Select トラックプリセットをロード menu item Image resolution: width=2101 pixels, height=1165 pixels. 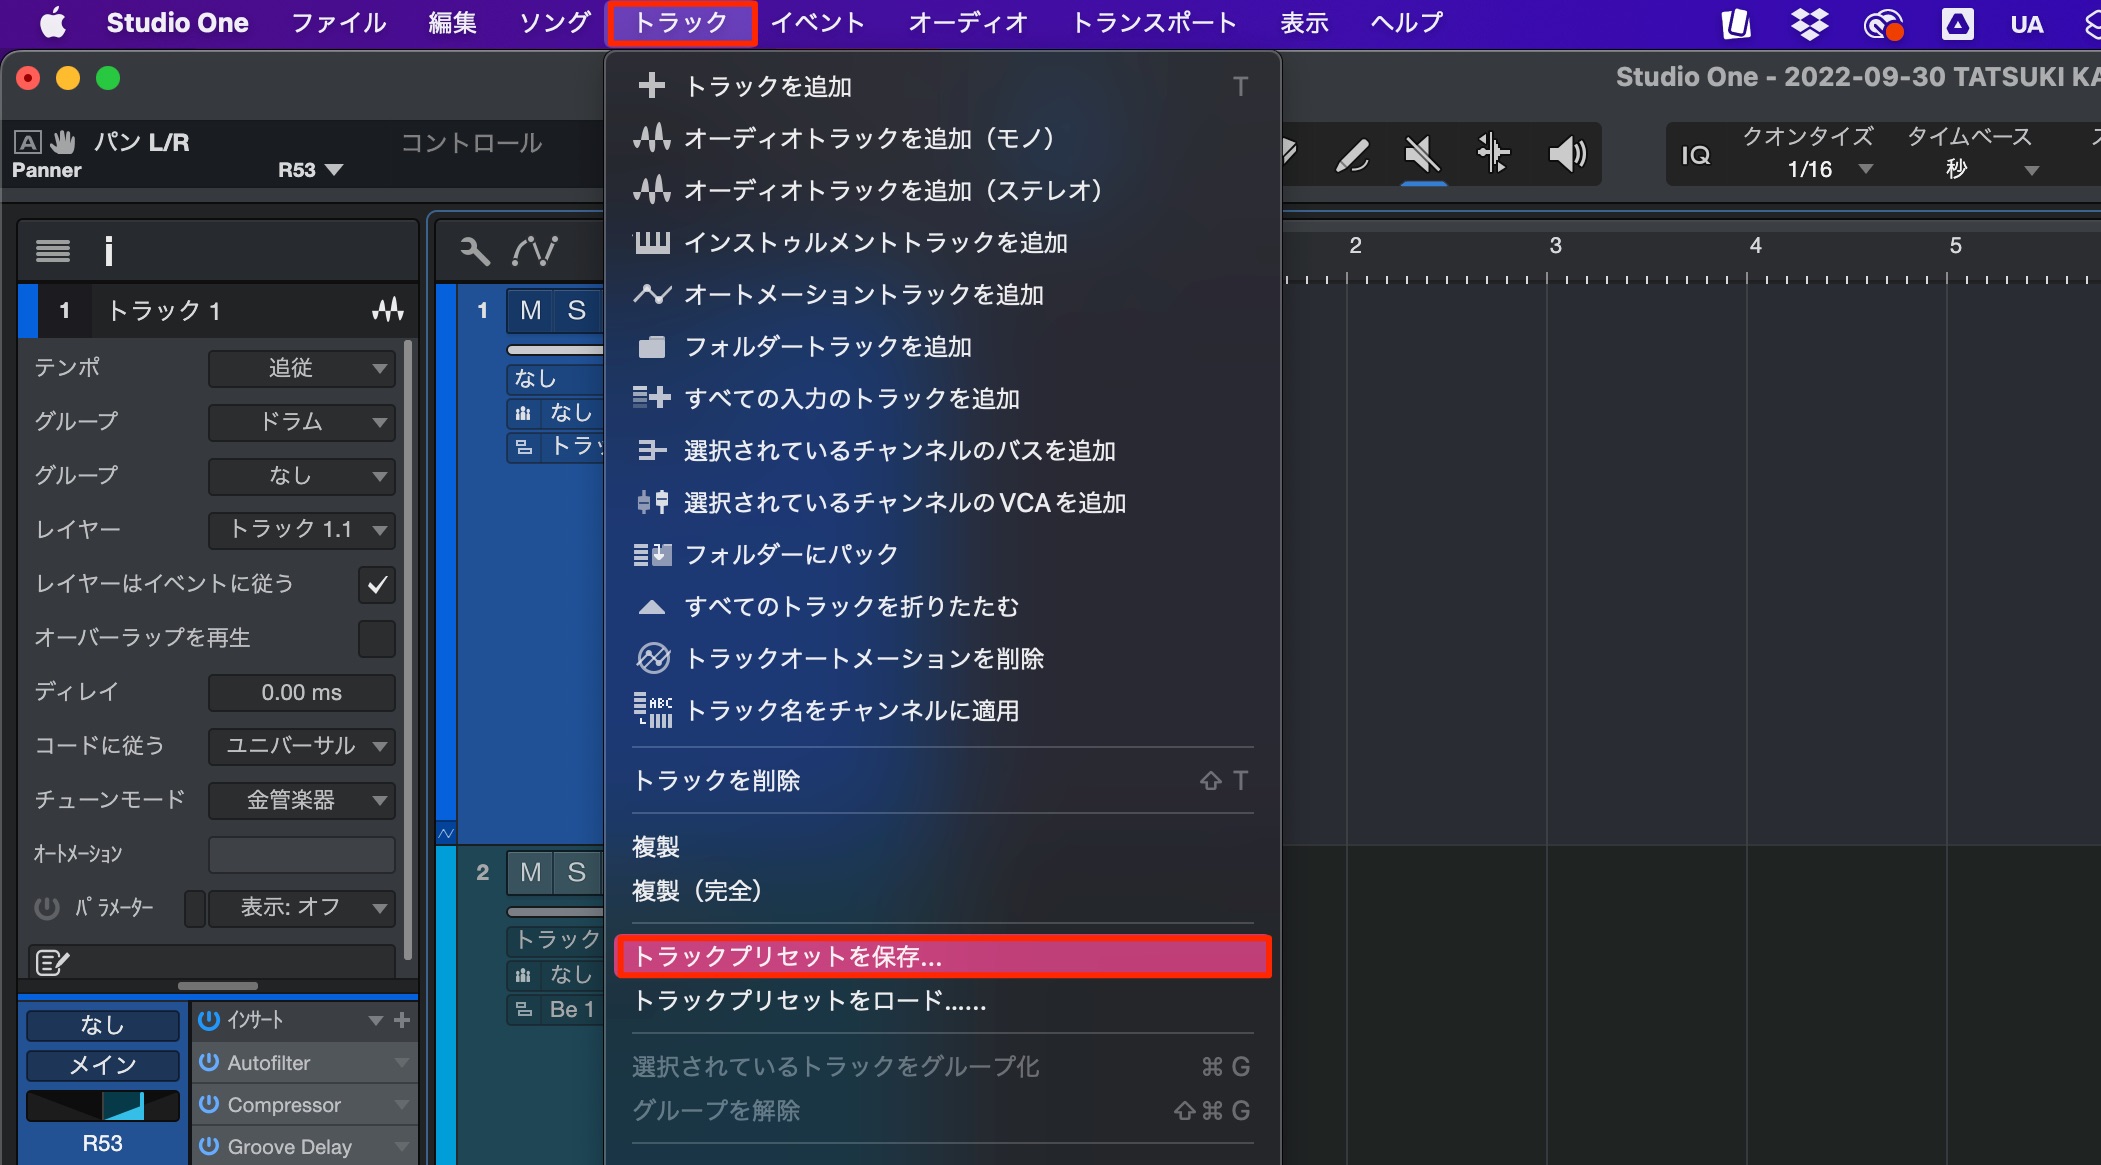click(x=943, y=1001)
